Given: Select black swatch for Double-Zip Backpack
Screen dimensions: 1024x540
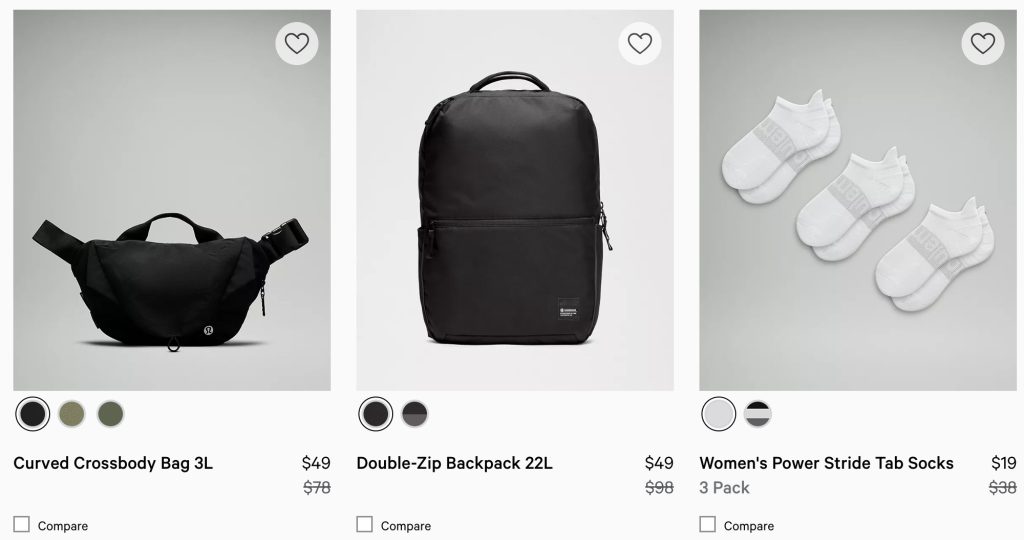Looking at the screenshot, I should tap(376, 413).
